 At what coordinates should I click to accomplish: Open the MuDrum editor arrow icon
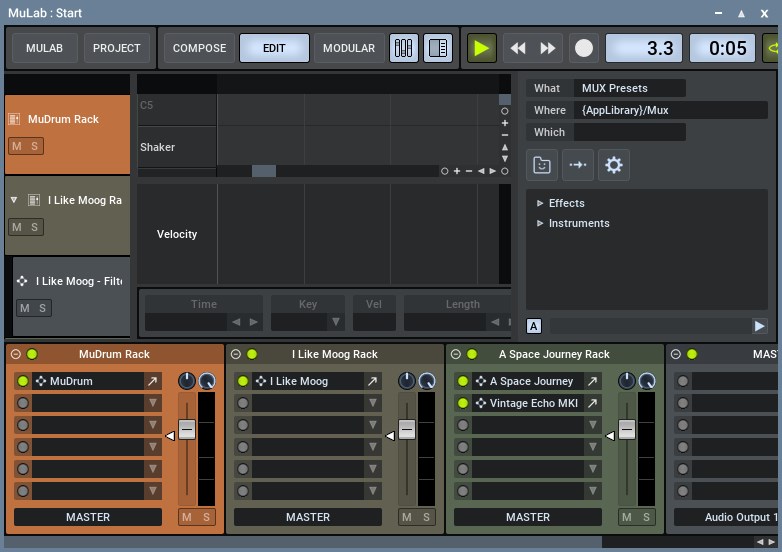tap(153, 381)
